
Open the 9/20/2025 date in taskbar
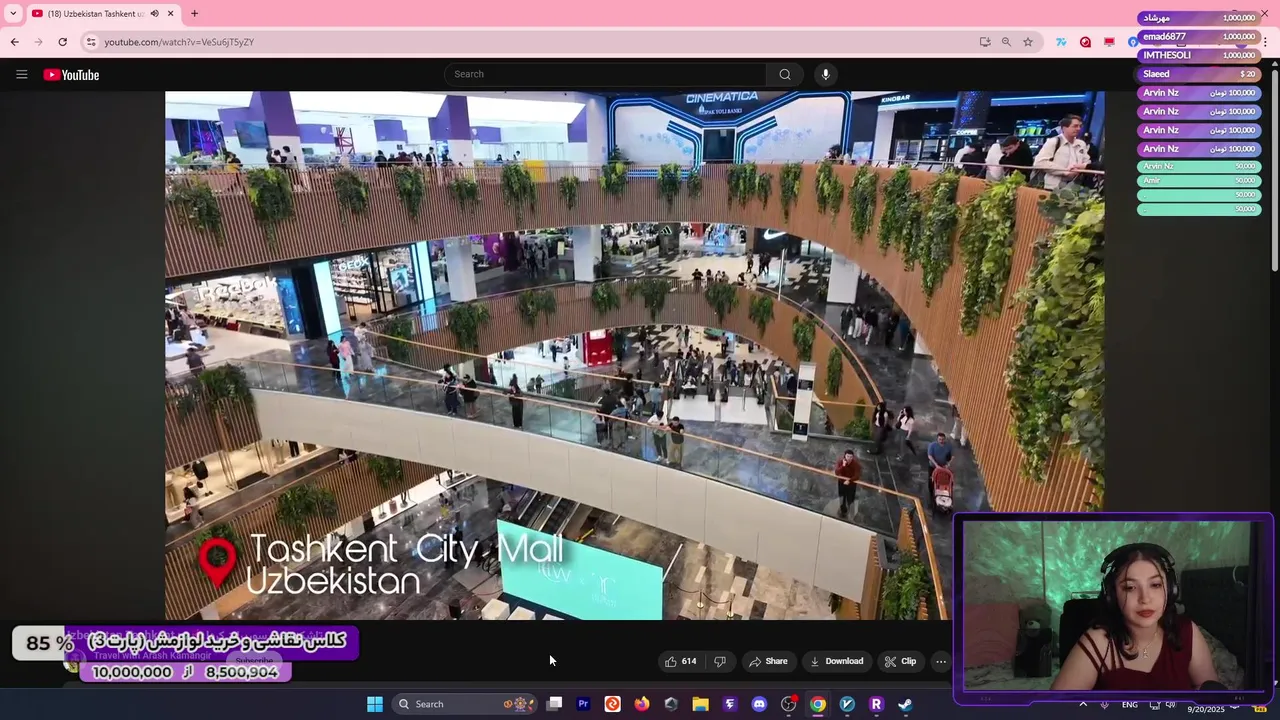tap(1206, 709)
